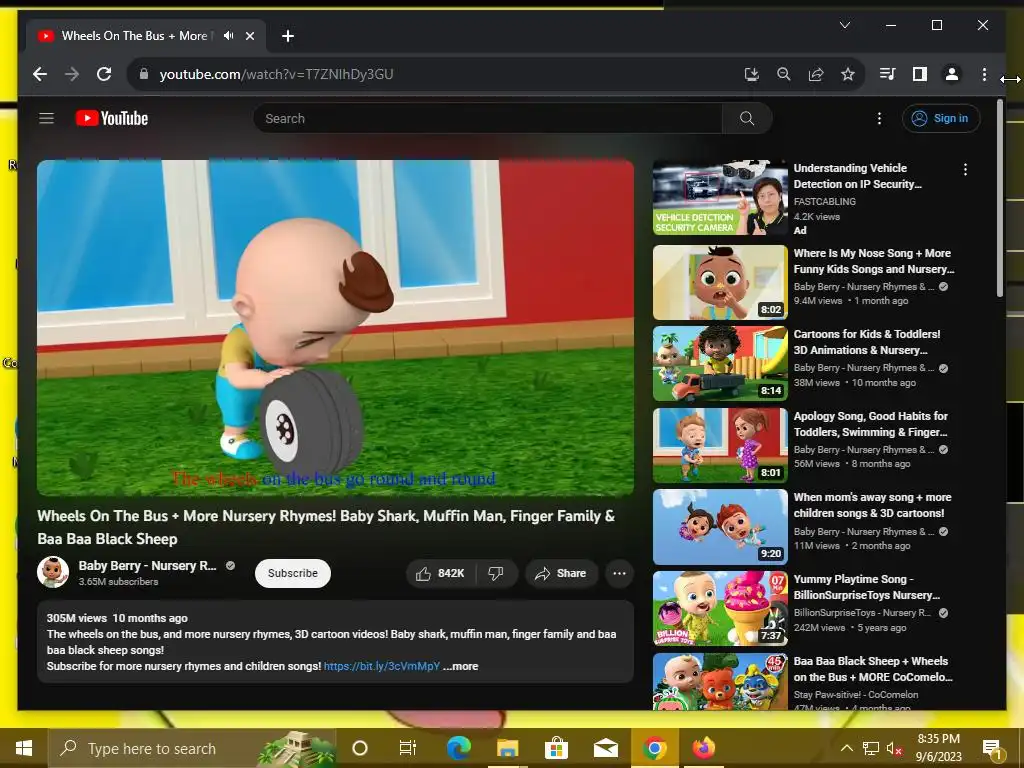Switch to Chrome in taskbar
The width and height of the screenshot is (1024, 768).
click(654, 748)
